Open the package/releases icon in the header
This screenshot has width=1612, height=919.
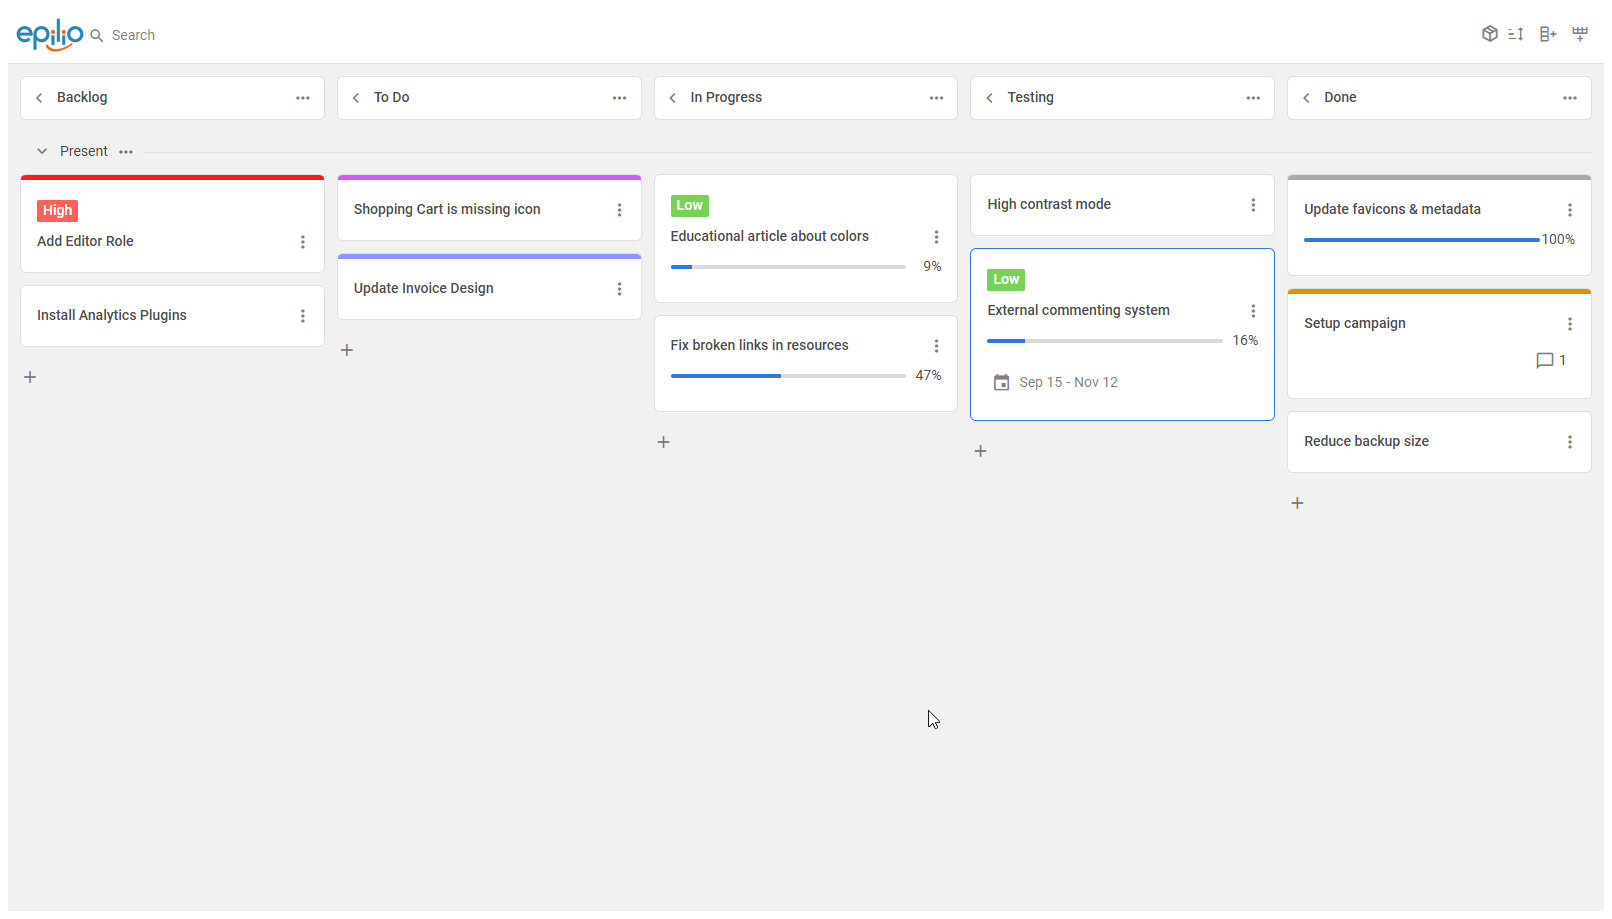point(1489,33)
